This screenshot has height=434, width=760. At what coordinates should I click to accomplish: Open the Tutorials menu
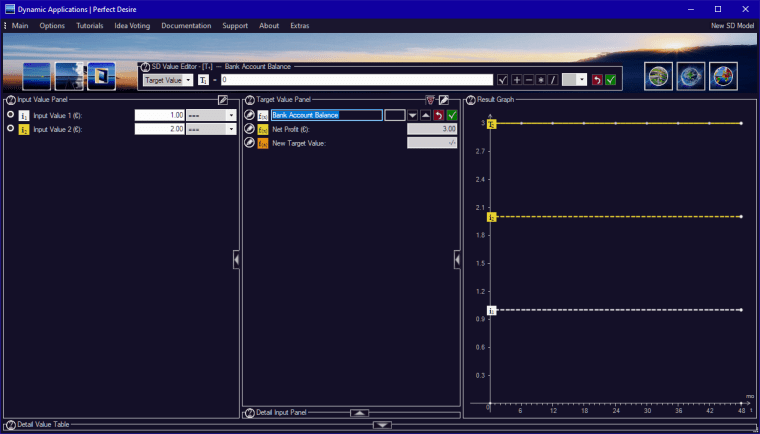90,25
